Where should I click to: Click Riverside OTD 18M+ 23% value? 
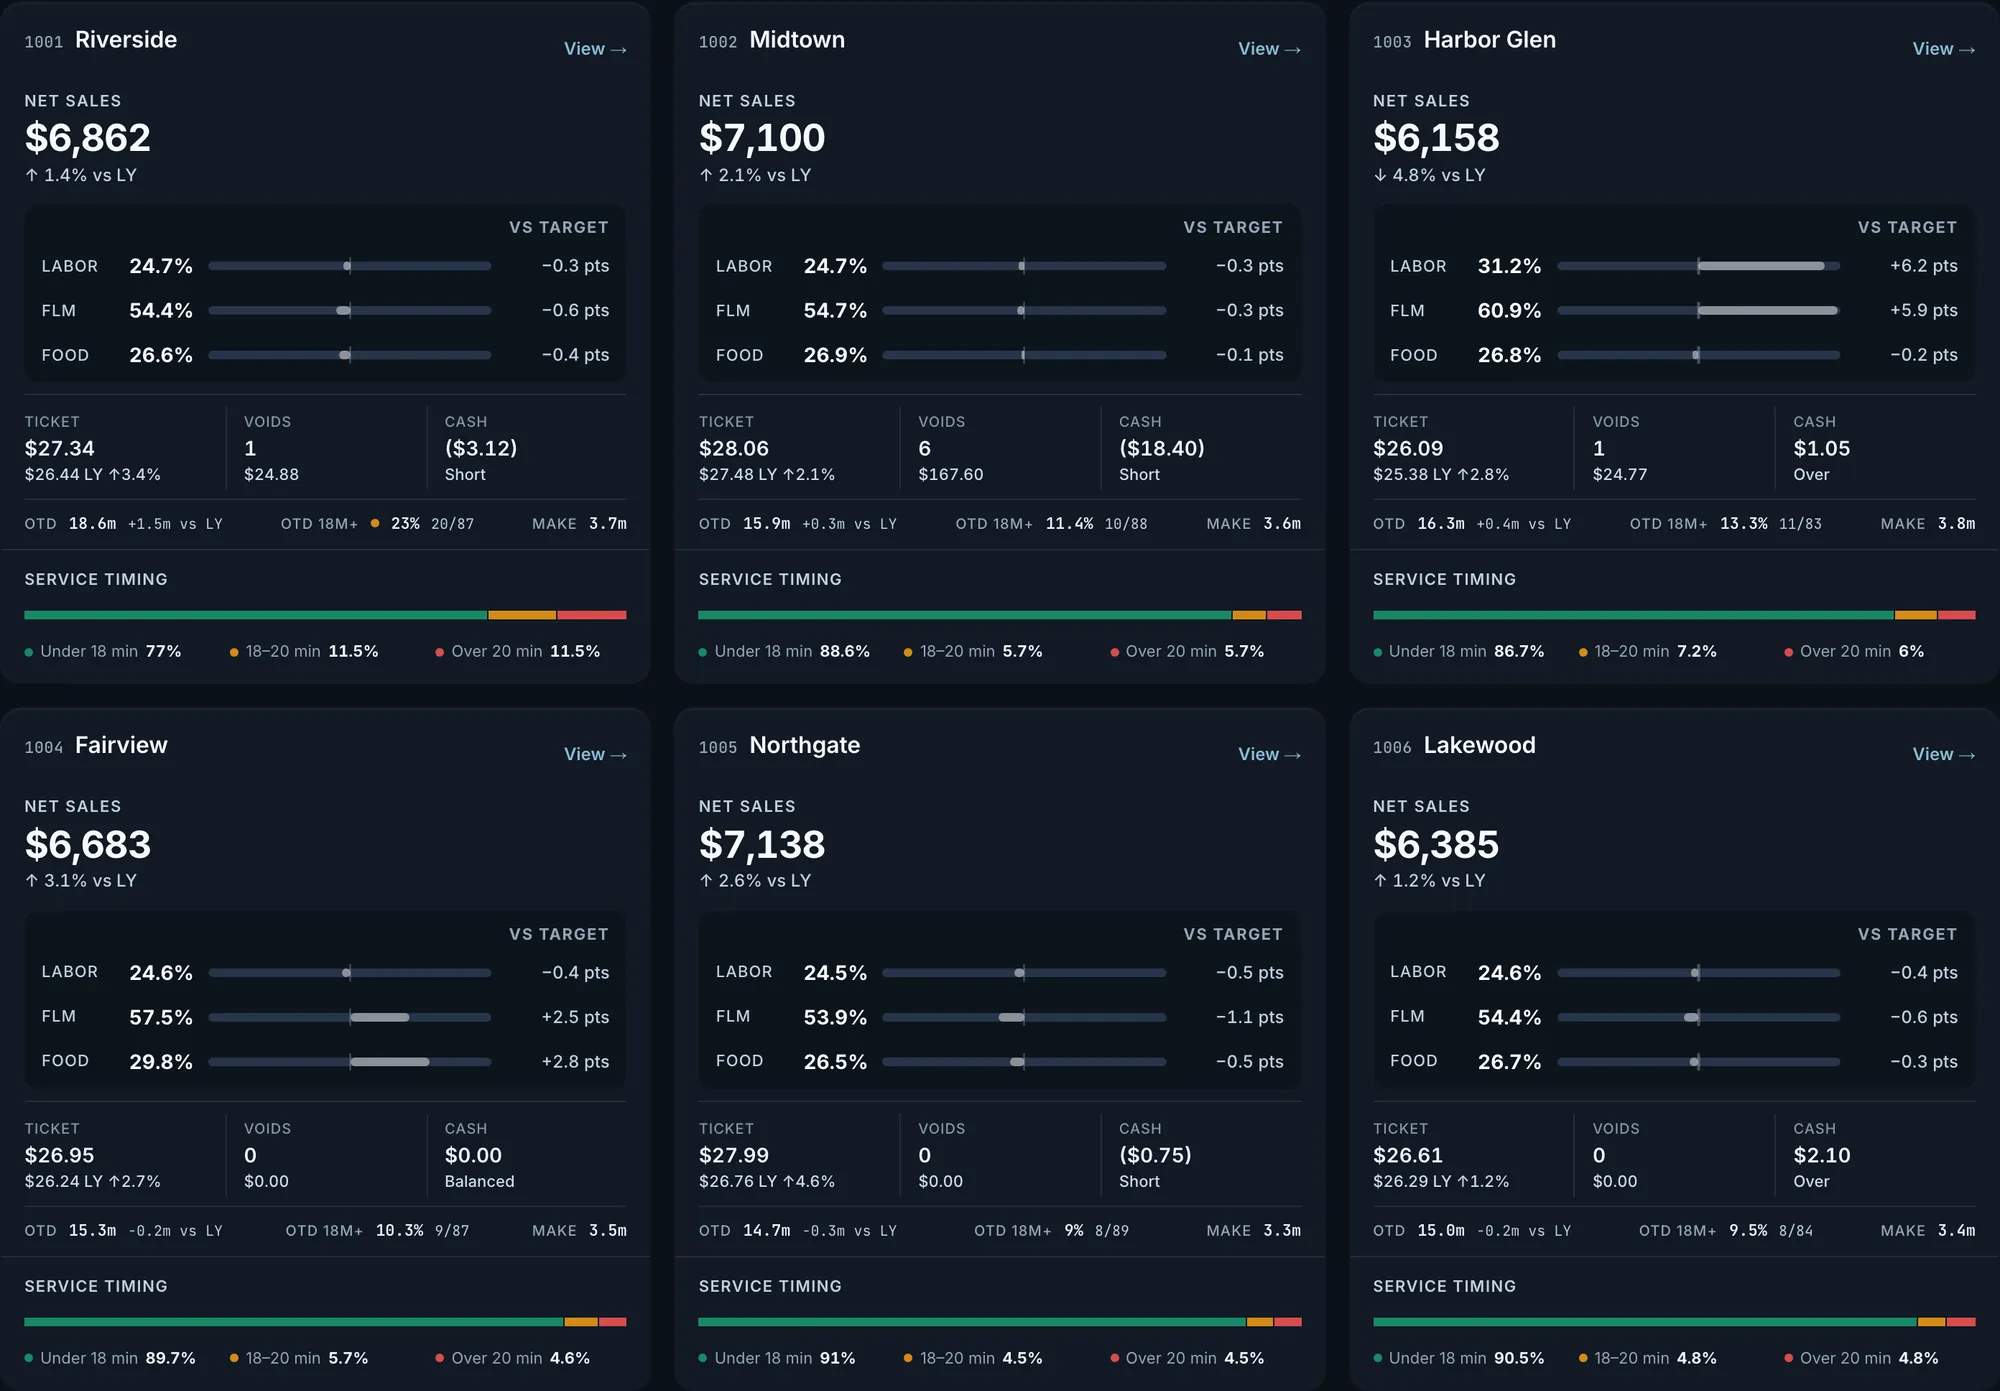click(405, 524)
